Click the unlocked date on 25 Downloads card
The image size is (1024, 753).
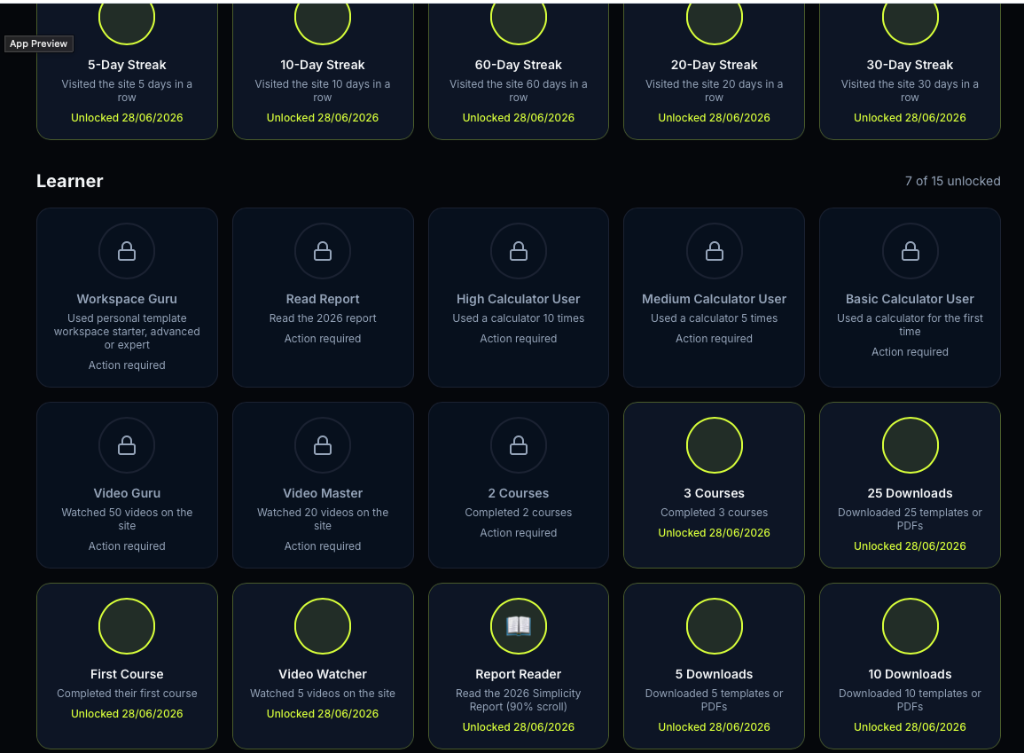[x=910, y=546]
